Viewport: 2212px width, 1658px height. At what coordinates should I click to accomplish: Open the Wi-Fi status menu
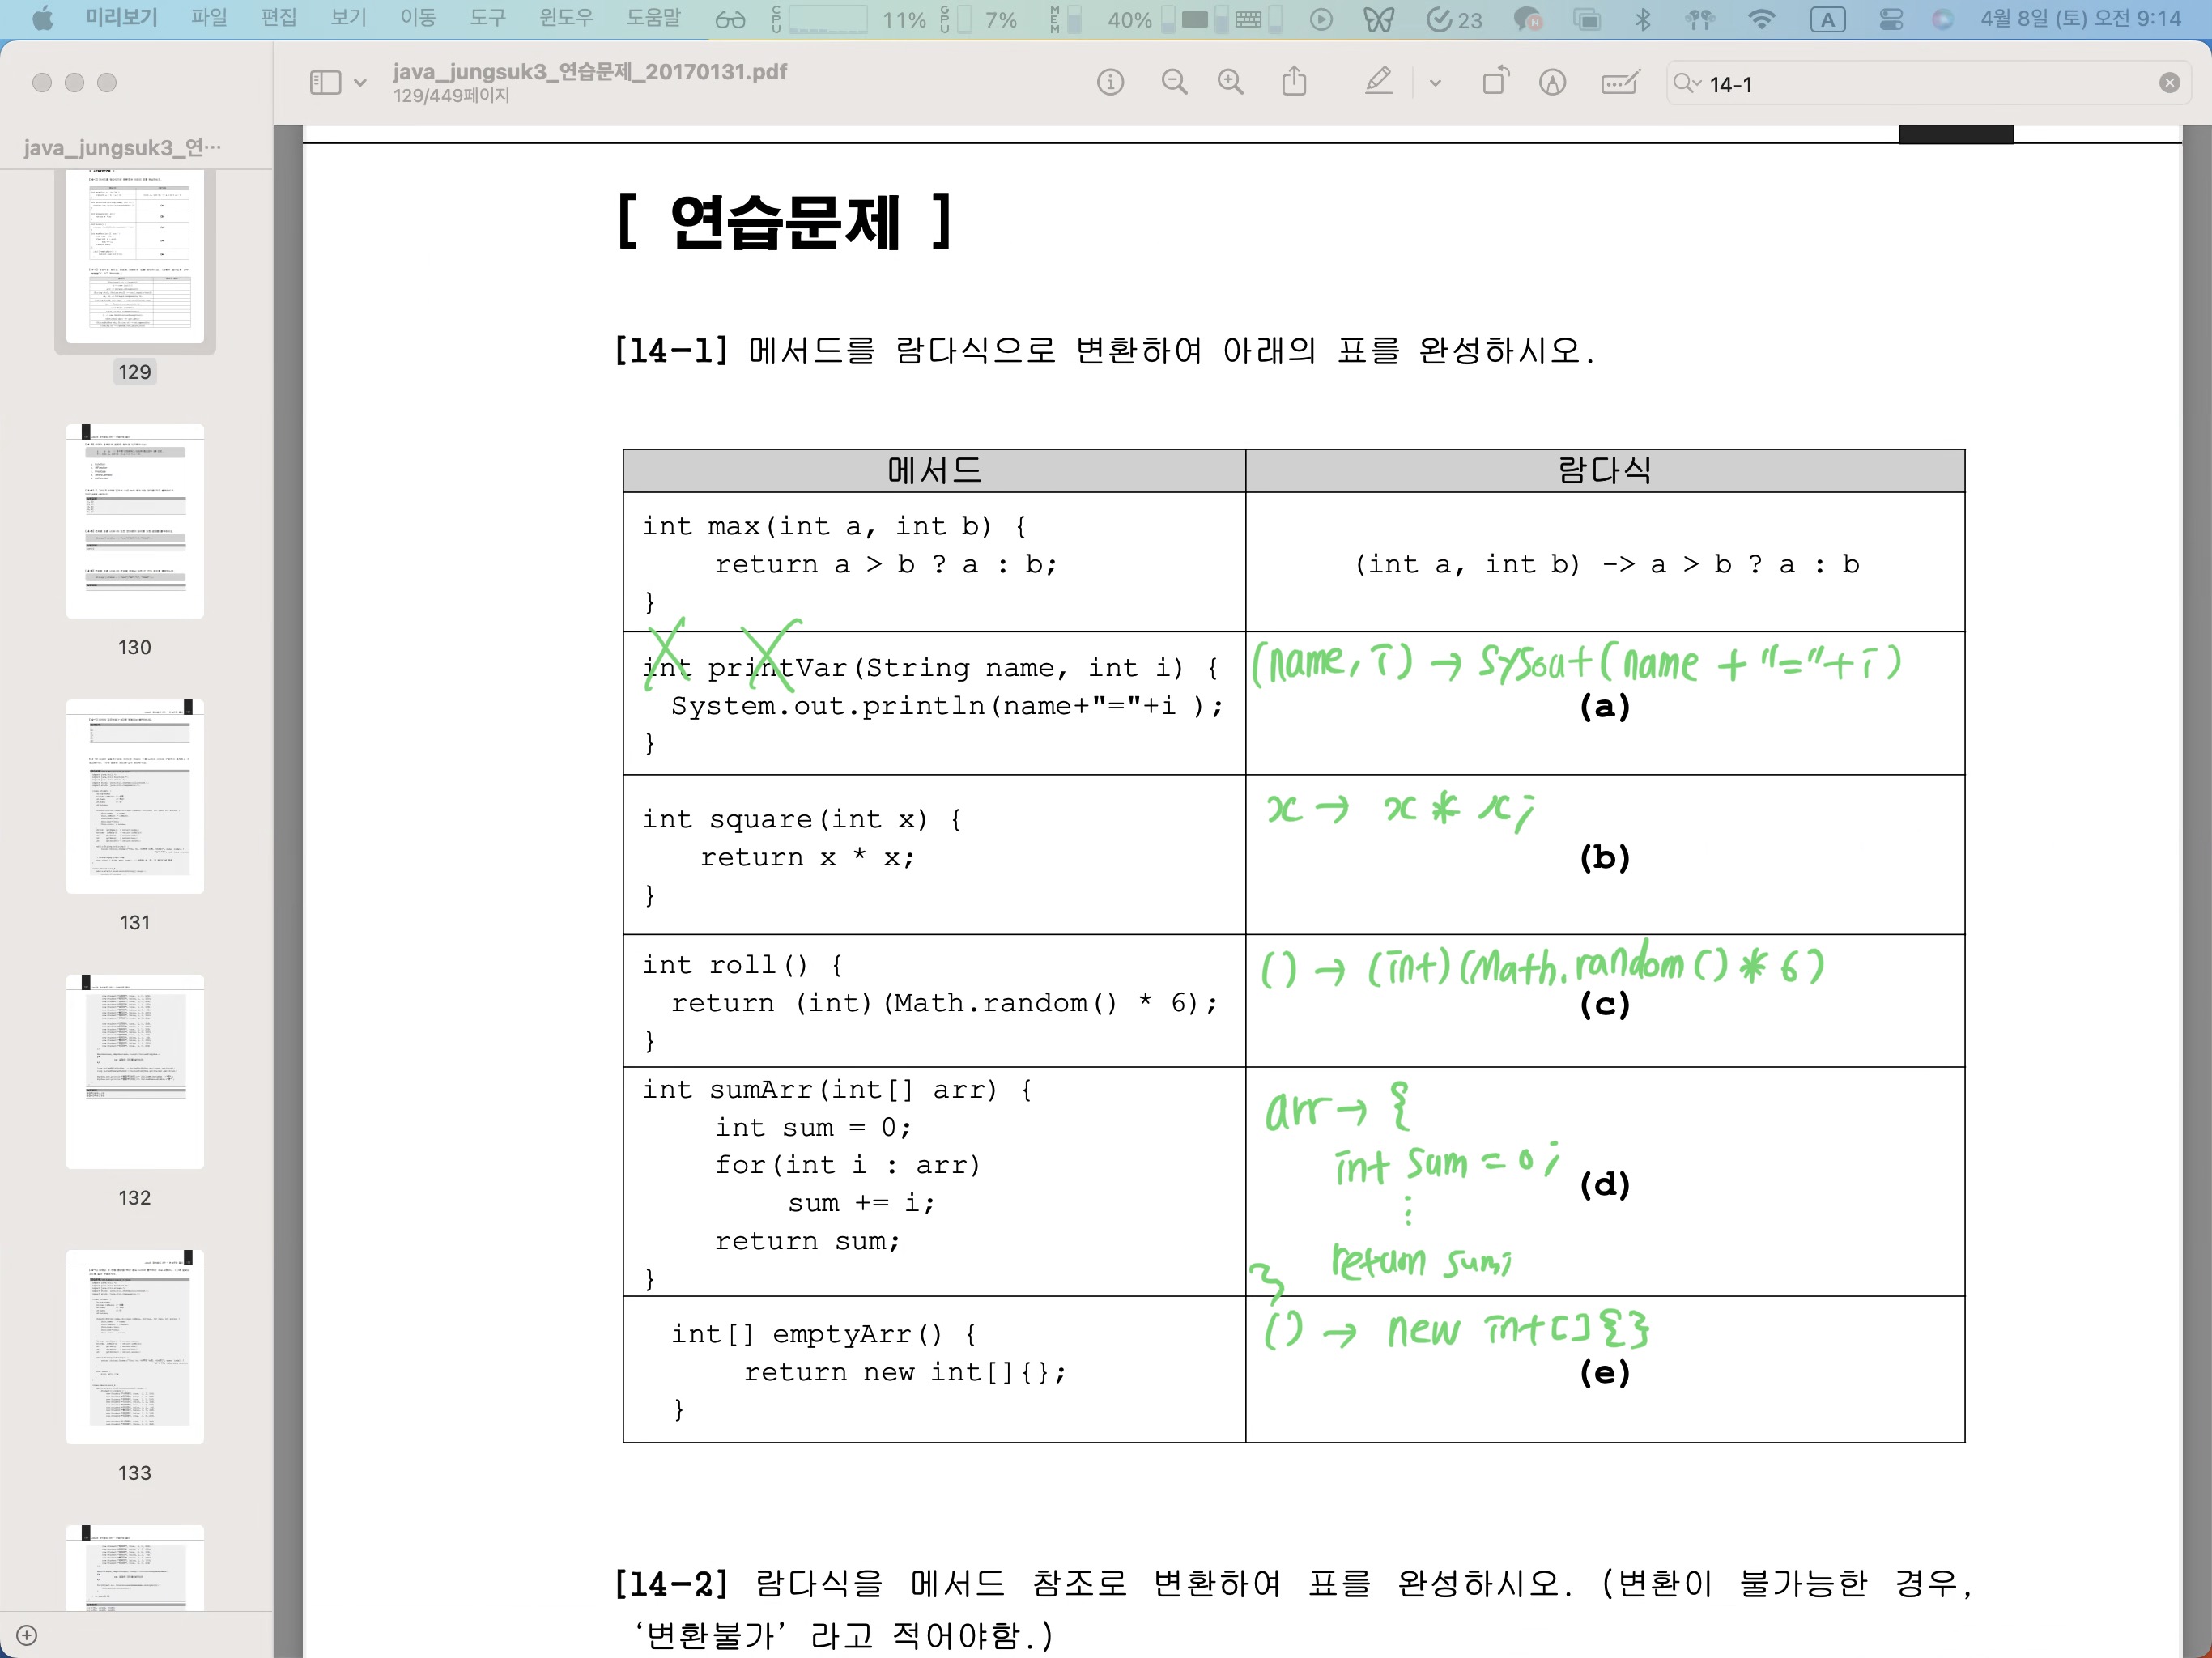(x=1761, y=19)
